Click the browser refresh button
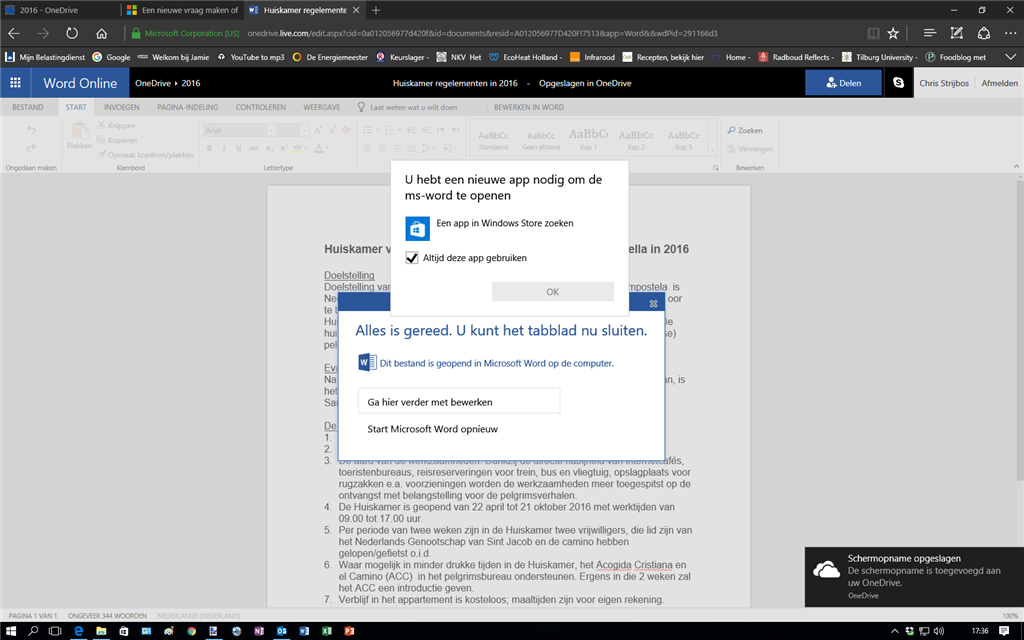This screenshot has width=1024, height=640. pos(72,33)
